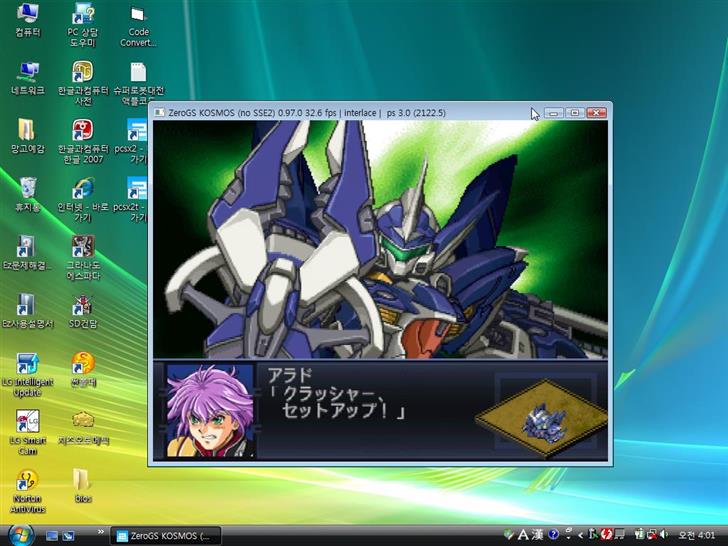Viewport: 728px width, 546px height.
Task: Open the orange S shortcut icon
Action: point(83,370)
